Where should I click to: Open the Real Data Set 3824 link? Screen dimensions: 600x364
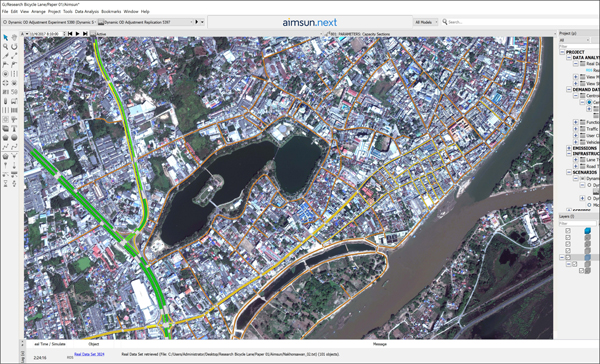[x=89, y=354]
